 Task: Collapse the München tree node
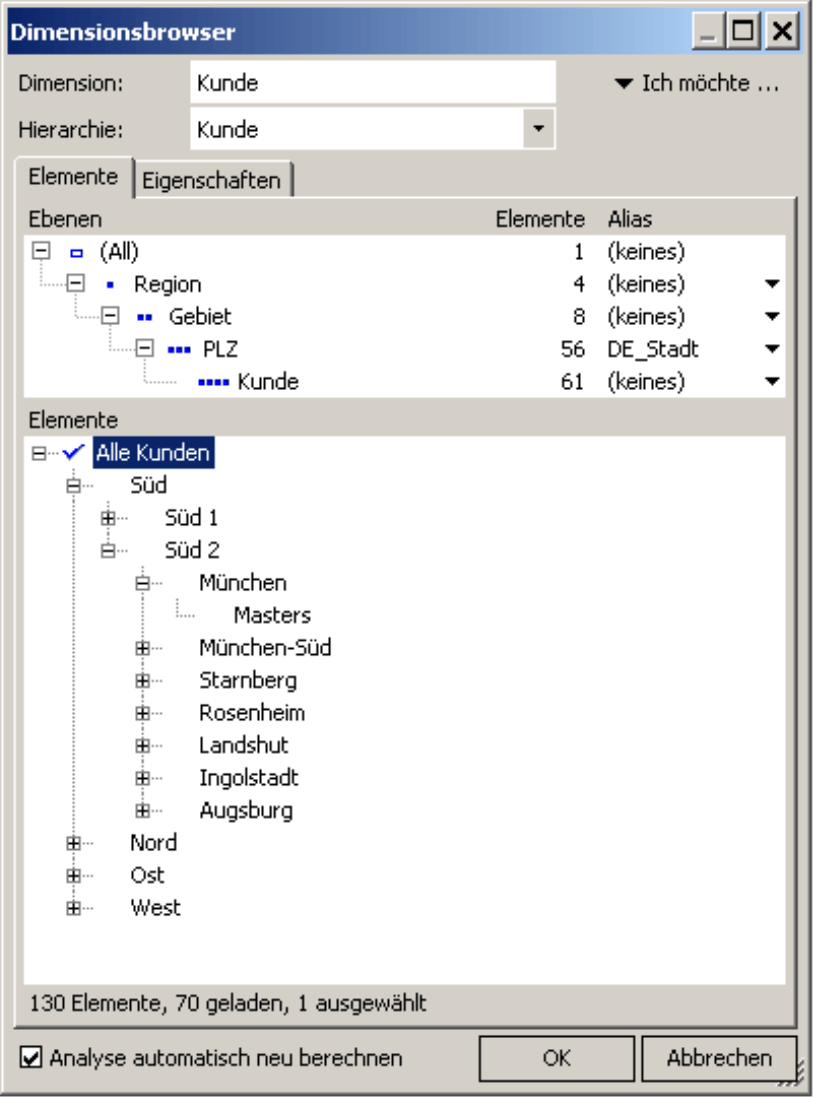(142, 583)
